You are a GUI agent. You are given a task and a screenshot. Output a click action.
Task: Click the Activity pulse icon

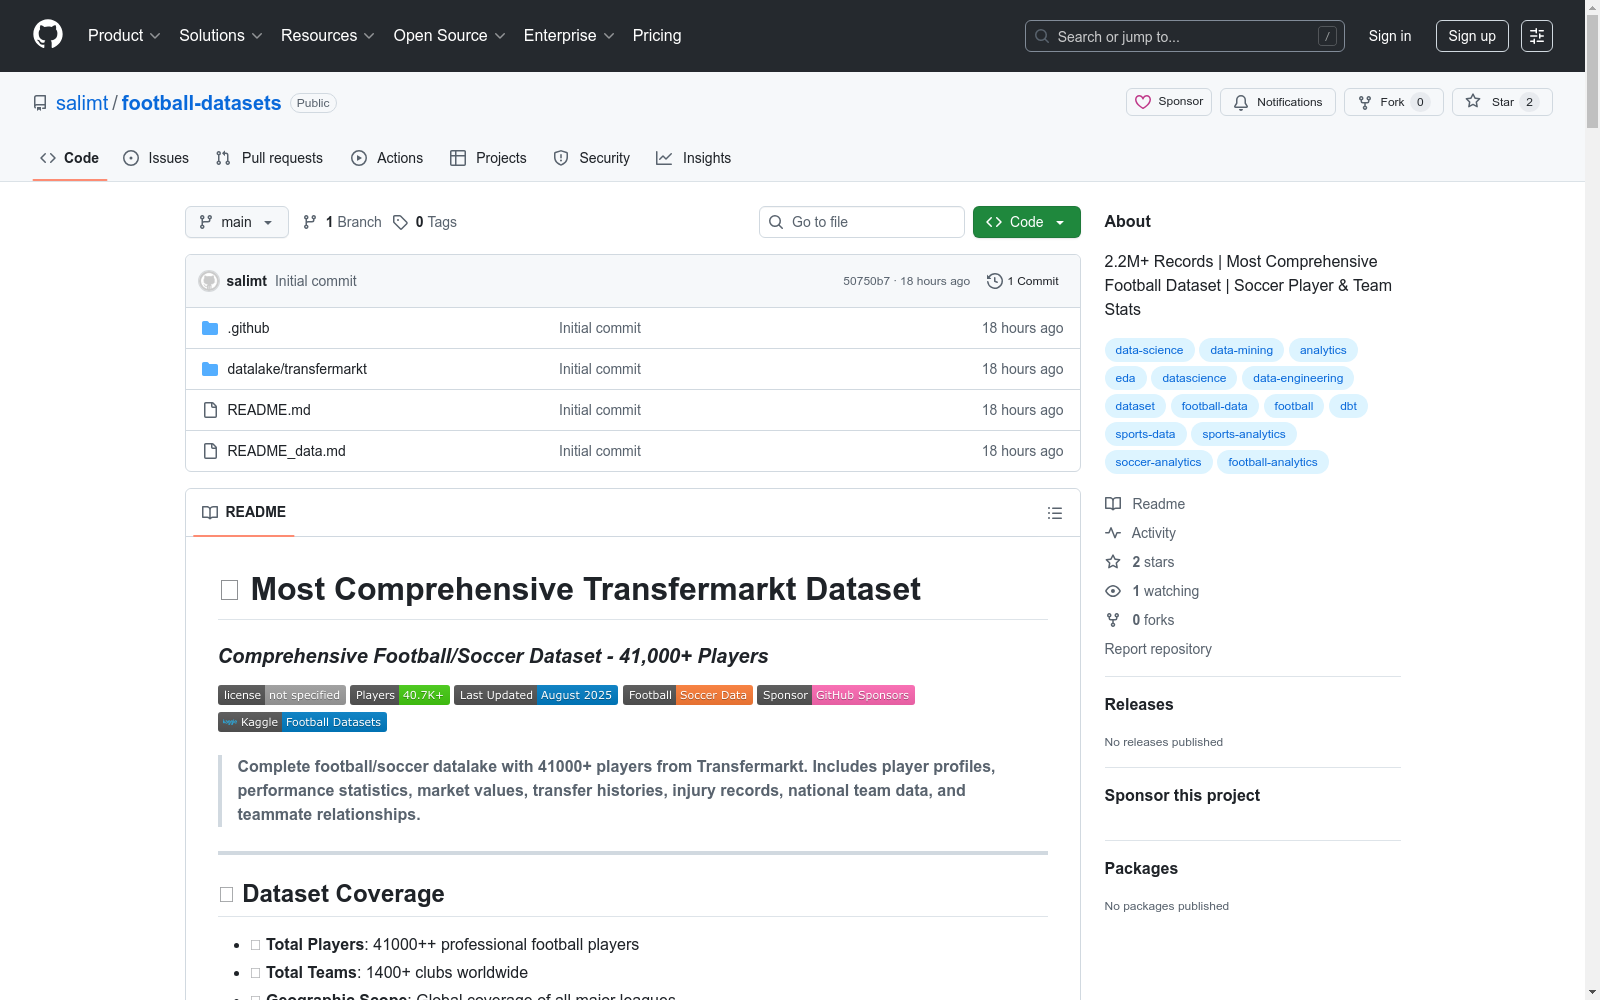1113,533
